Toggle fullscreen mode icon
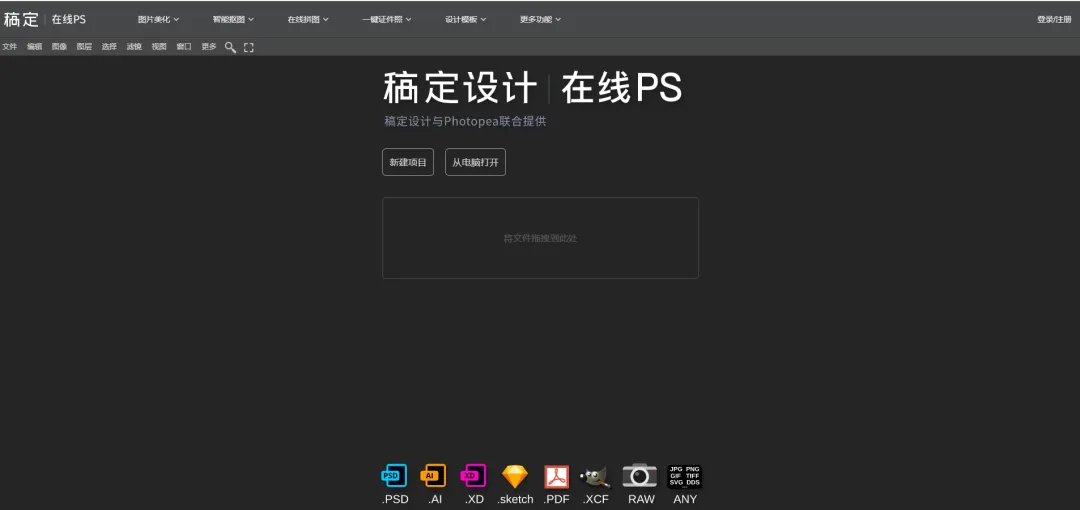 [249, 48]
